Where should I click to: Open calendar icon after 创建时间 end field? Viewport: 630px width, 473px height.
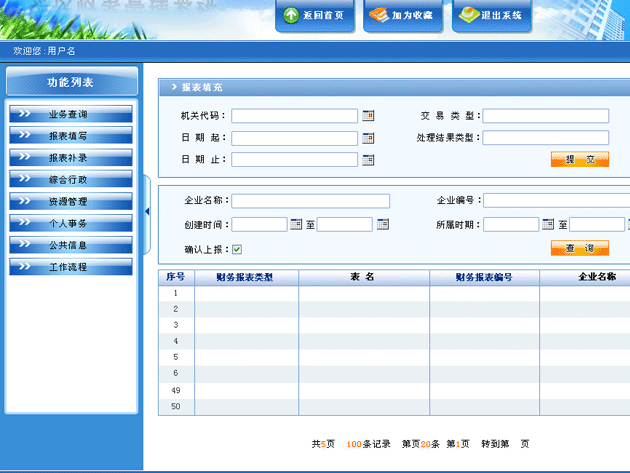[x=382, y=224]
